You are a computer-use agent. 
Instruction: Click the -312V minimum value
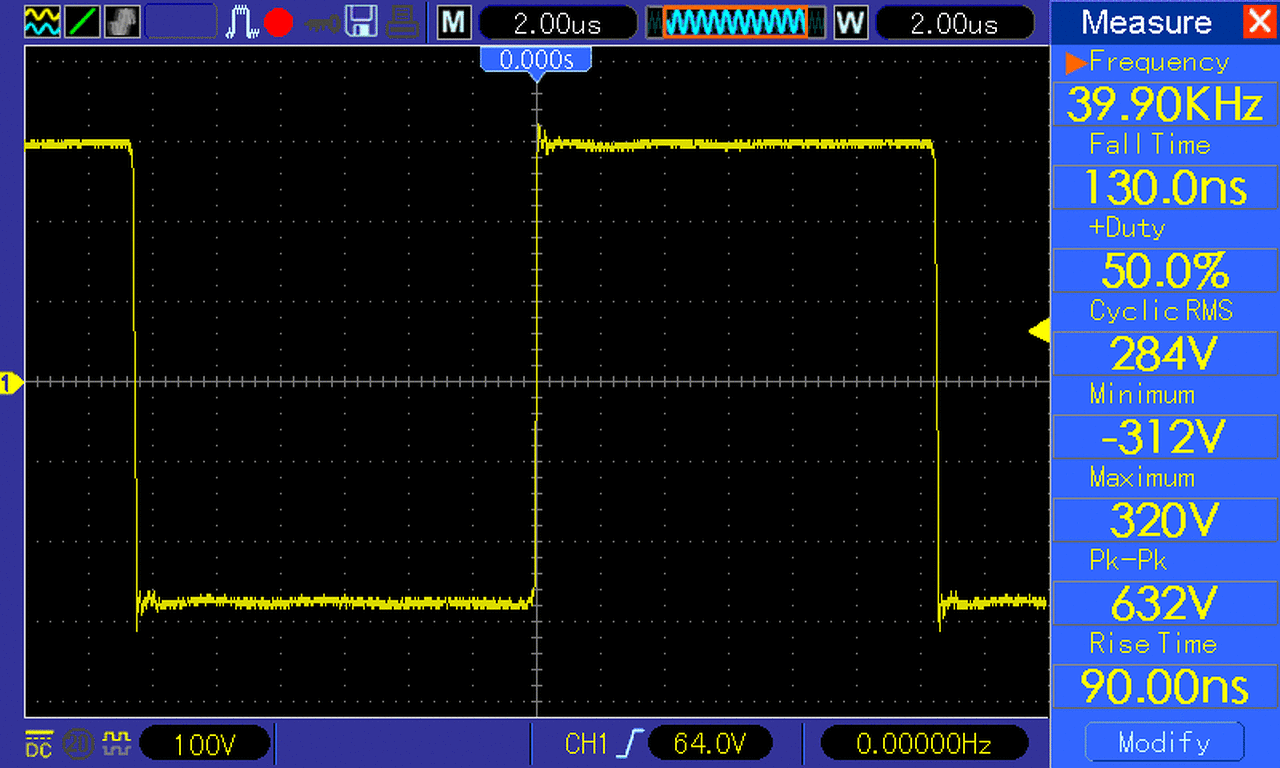pos(1165,436)
